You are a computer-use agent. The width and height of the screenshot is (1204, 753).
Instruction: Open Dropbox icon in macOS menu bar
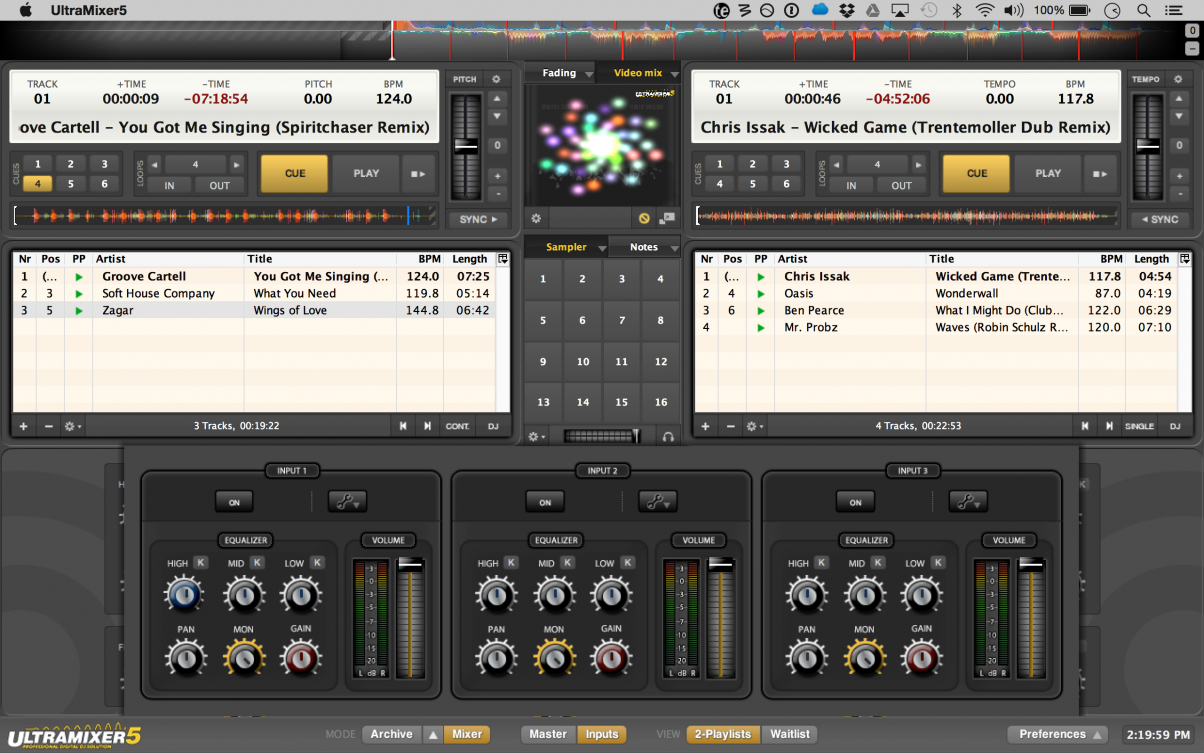coord(847,10)
